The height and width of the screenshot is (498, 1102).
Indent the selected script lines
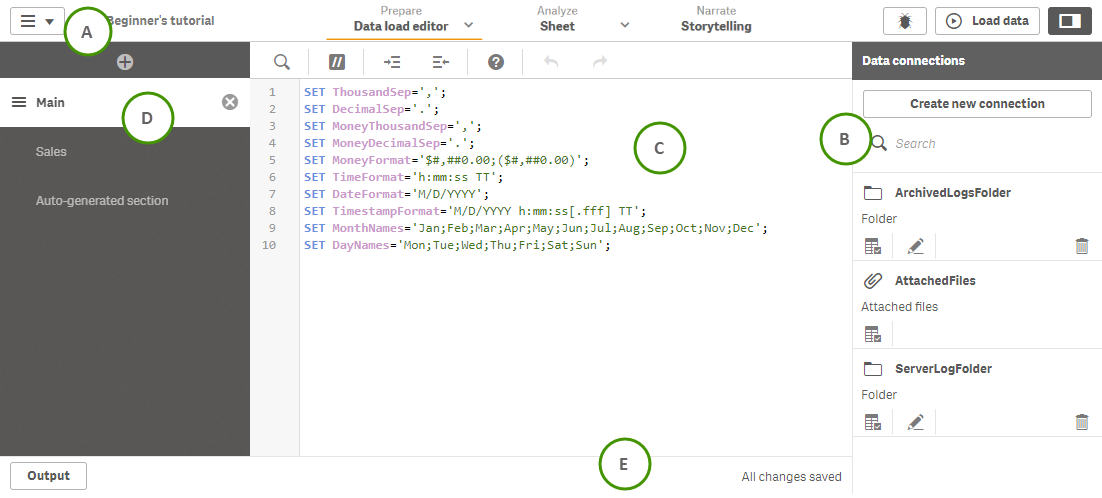392,62
